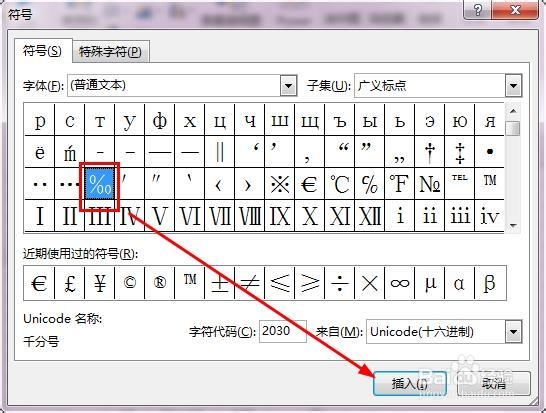Open the 字体 font dropdown
Screen dimensions: 546x413
(x=288, y=86)
